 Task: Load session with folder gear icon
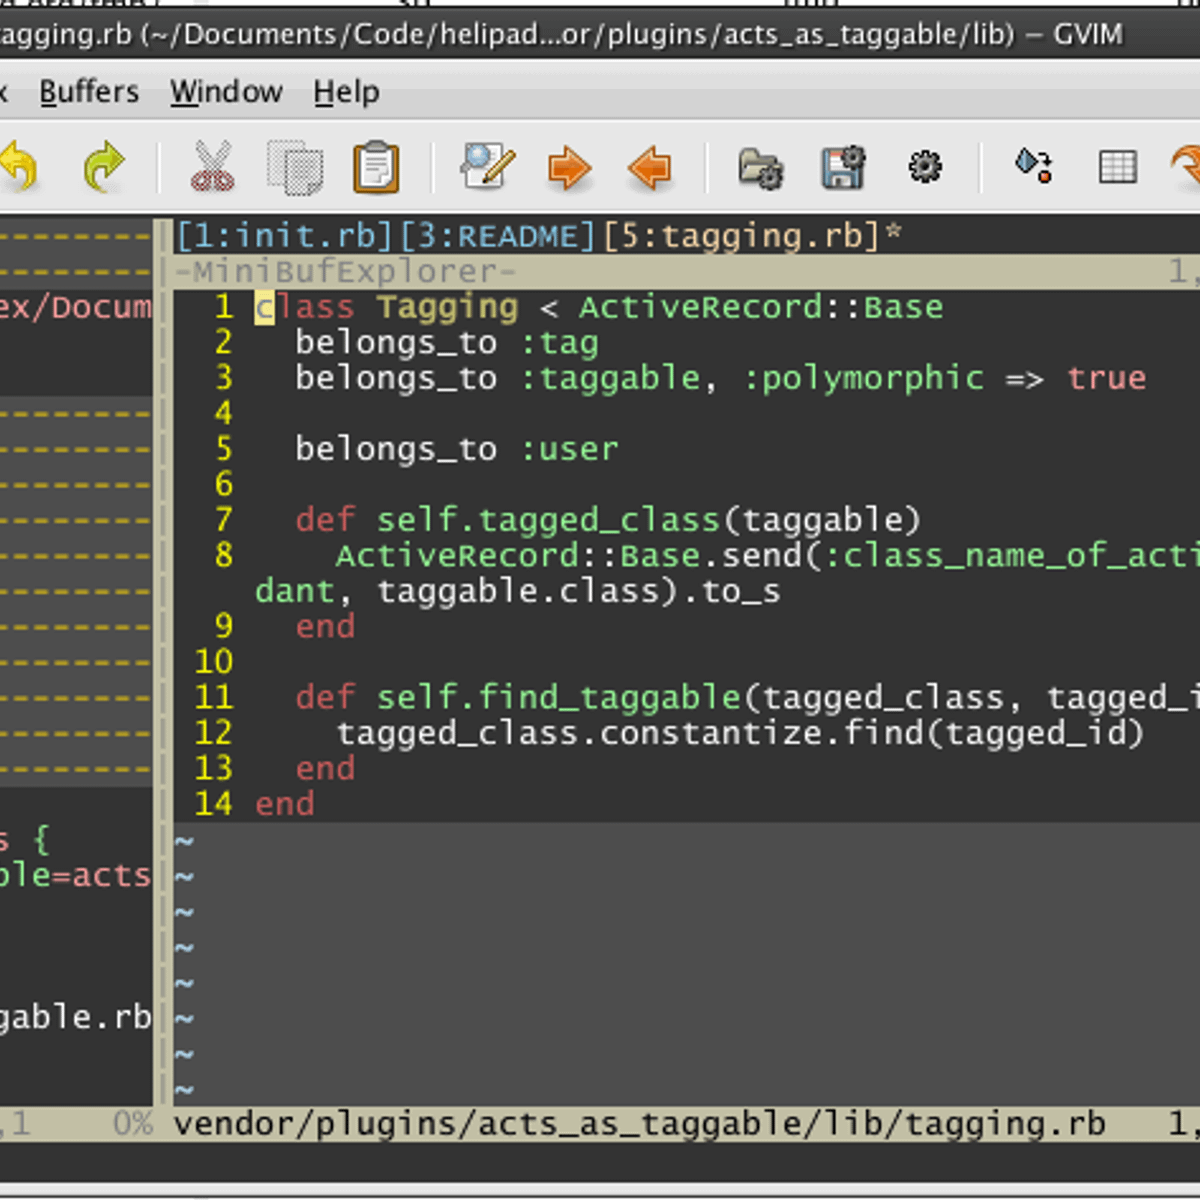[x=761, y=167]
